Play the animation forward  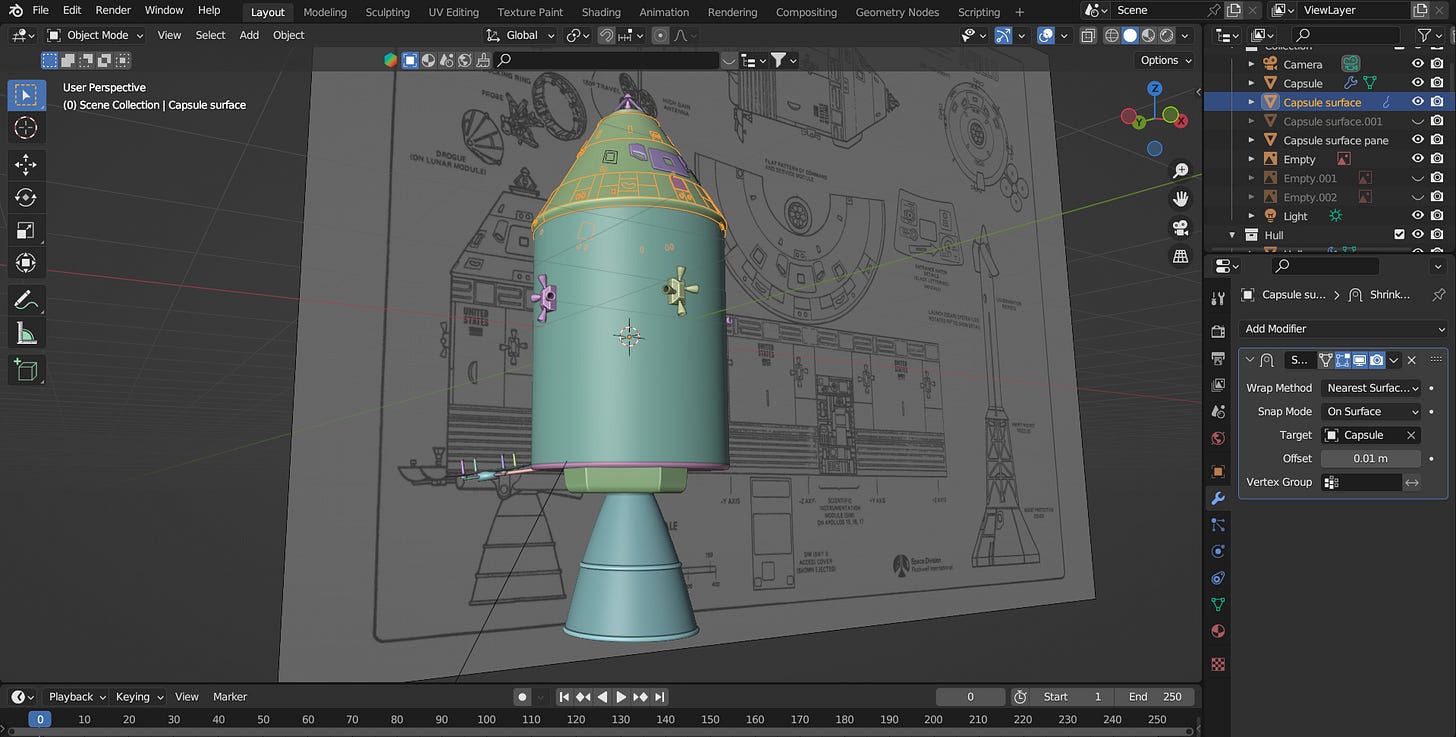(x=621, y=697)
